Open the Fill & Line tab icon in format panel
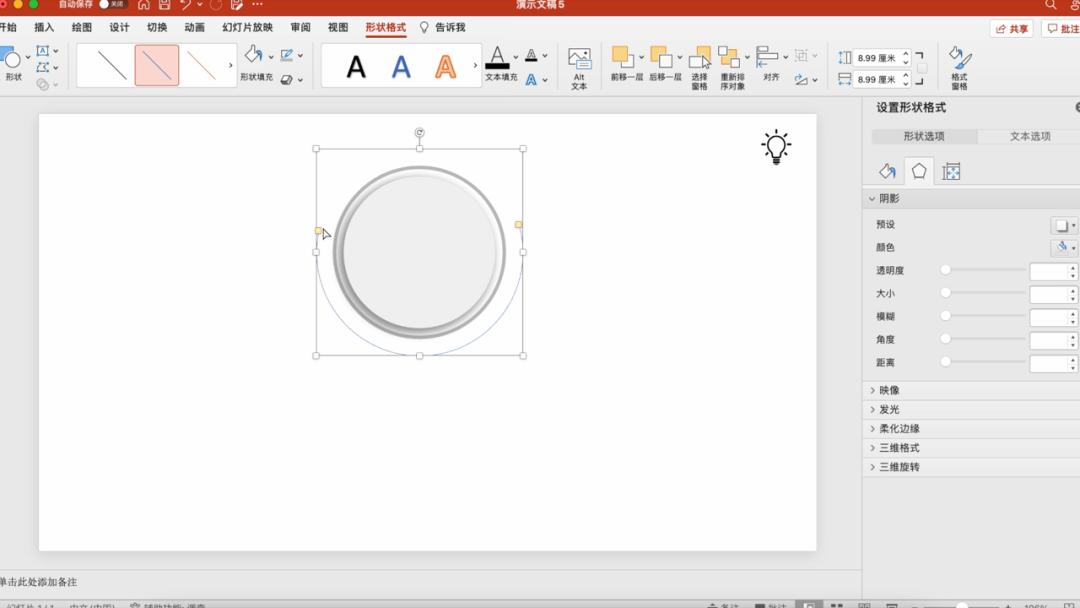Image resolution: width=1080 pixels, height=608 pixels. tap(887, 172)
